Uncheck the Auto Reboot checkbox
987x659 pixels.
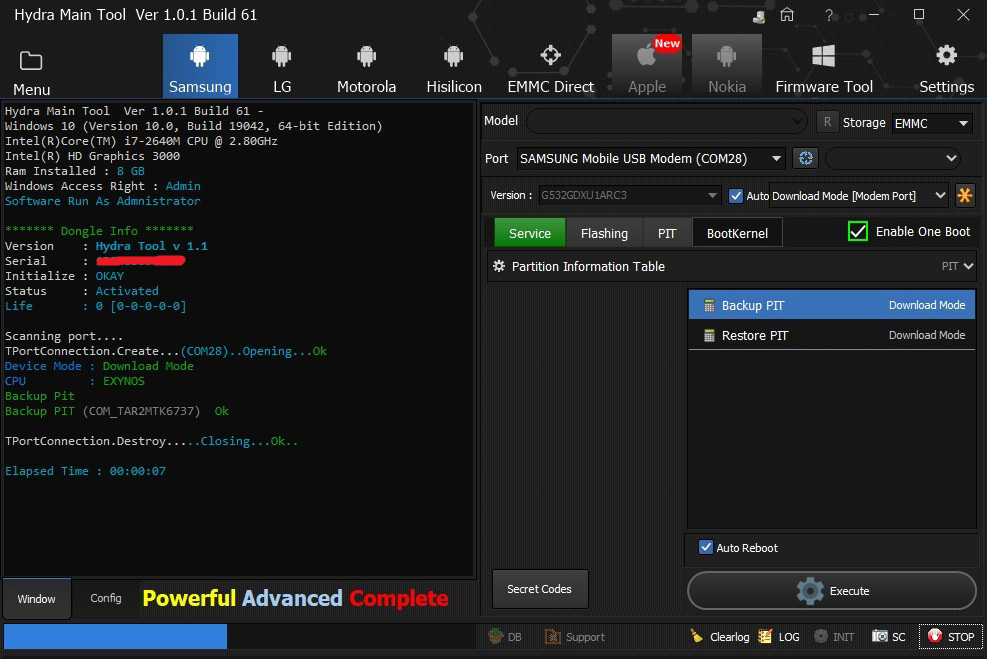(x=706, y=548)
